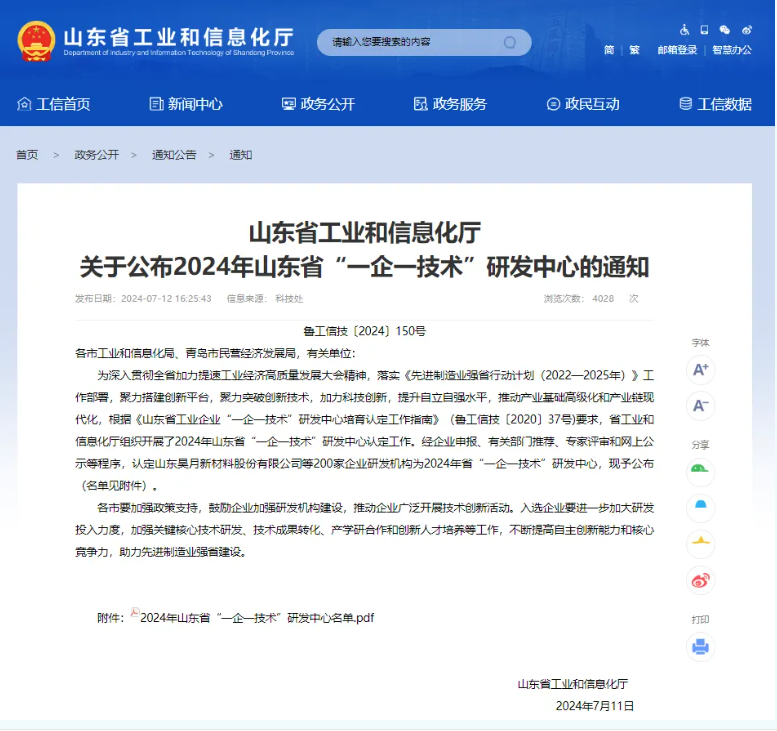The width and height of the screenshot is (777, 731).
Task: Print the page with printer icon
Action: pyautogui.click(x=700, y=647)
